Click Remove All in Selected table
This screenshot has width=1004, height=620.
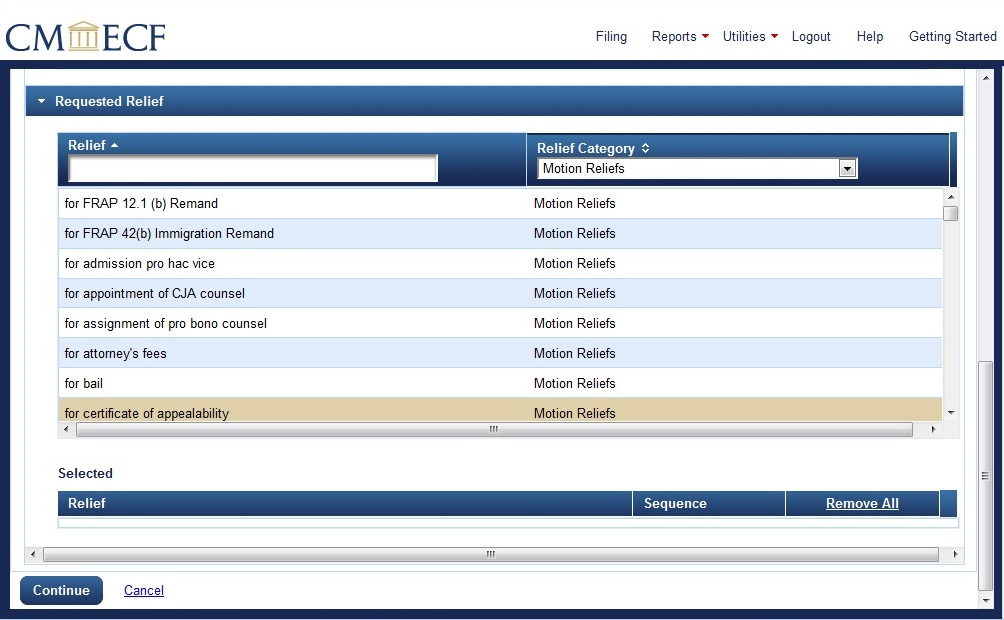click(862, 504)
